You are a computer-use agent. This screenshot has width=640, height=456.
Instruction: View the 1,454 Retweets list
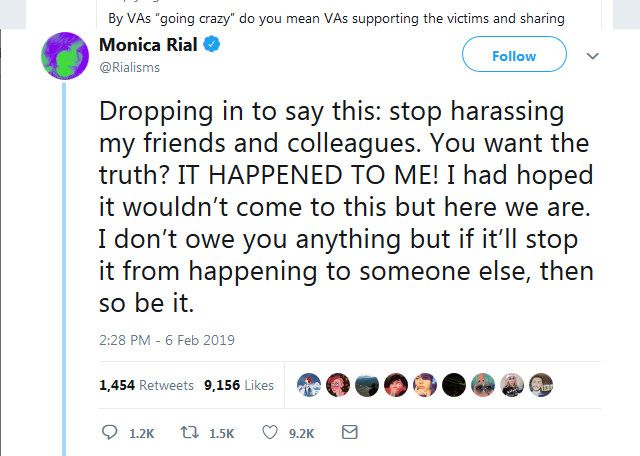[147, 385]
